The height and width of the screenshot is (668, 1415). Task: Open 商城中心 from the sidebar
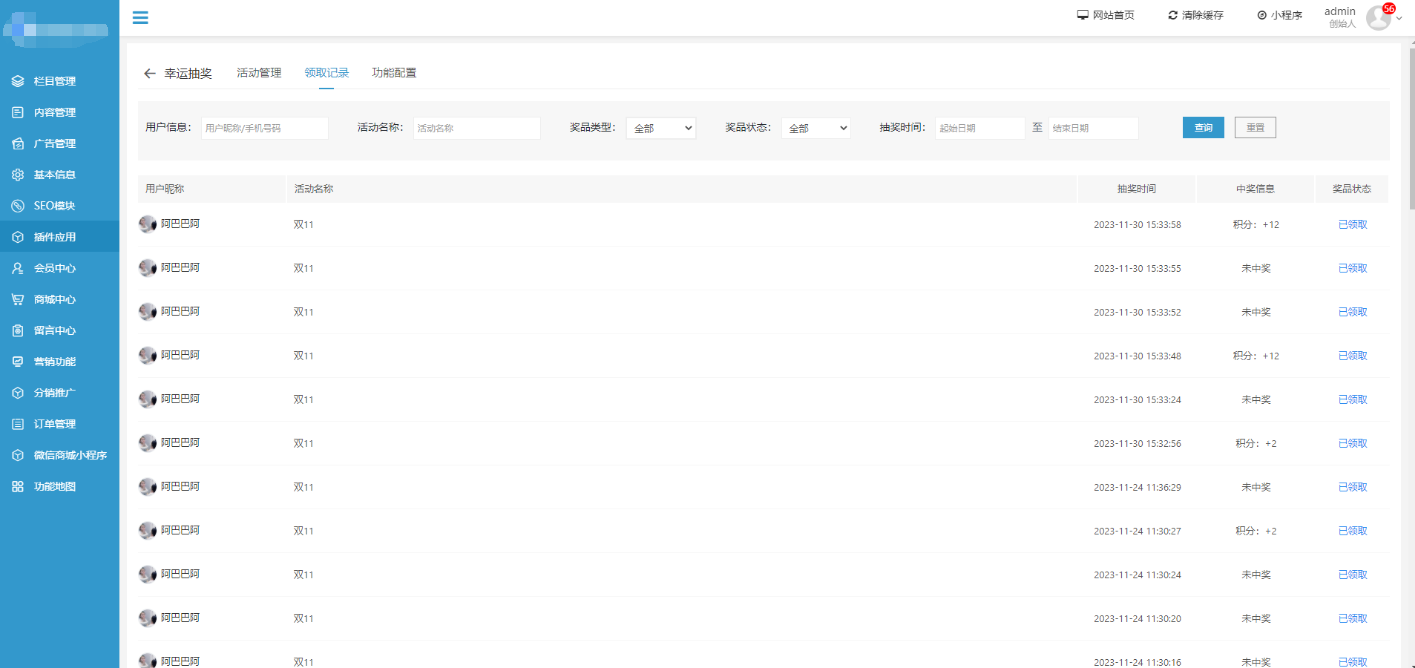pyautogui.click(x=55, y=300)
